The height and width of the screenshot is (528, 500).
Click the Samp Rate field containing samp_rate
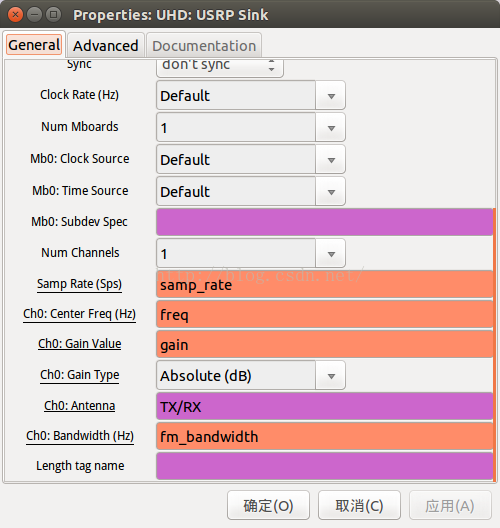click(x=325, y=285)
